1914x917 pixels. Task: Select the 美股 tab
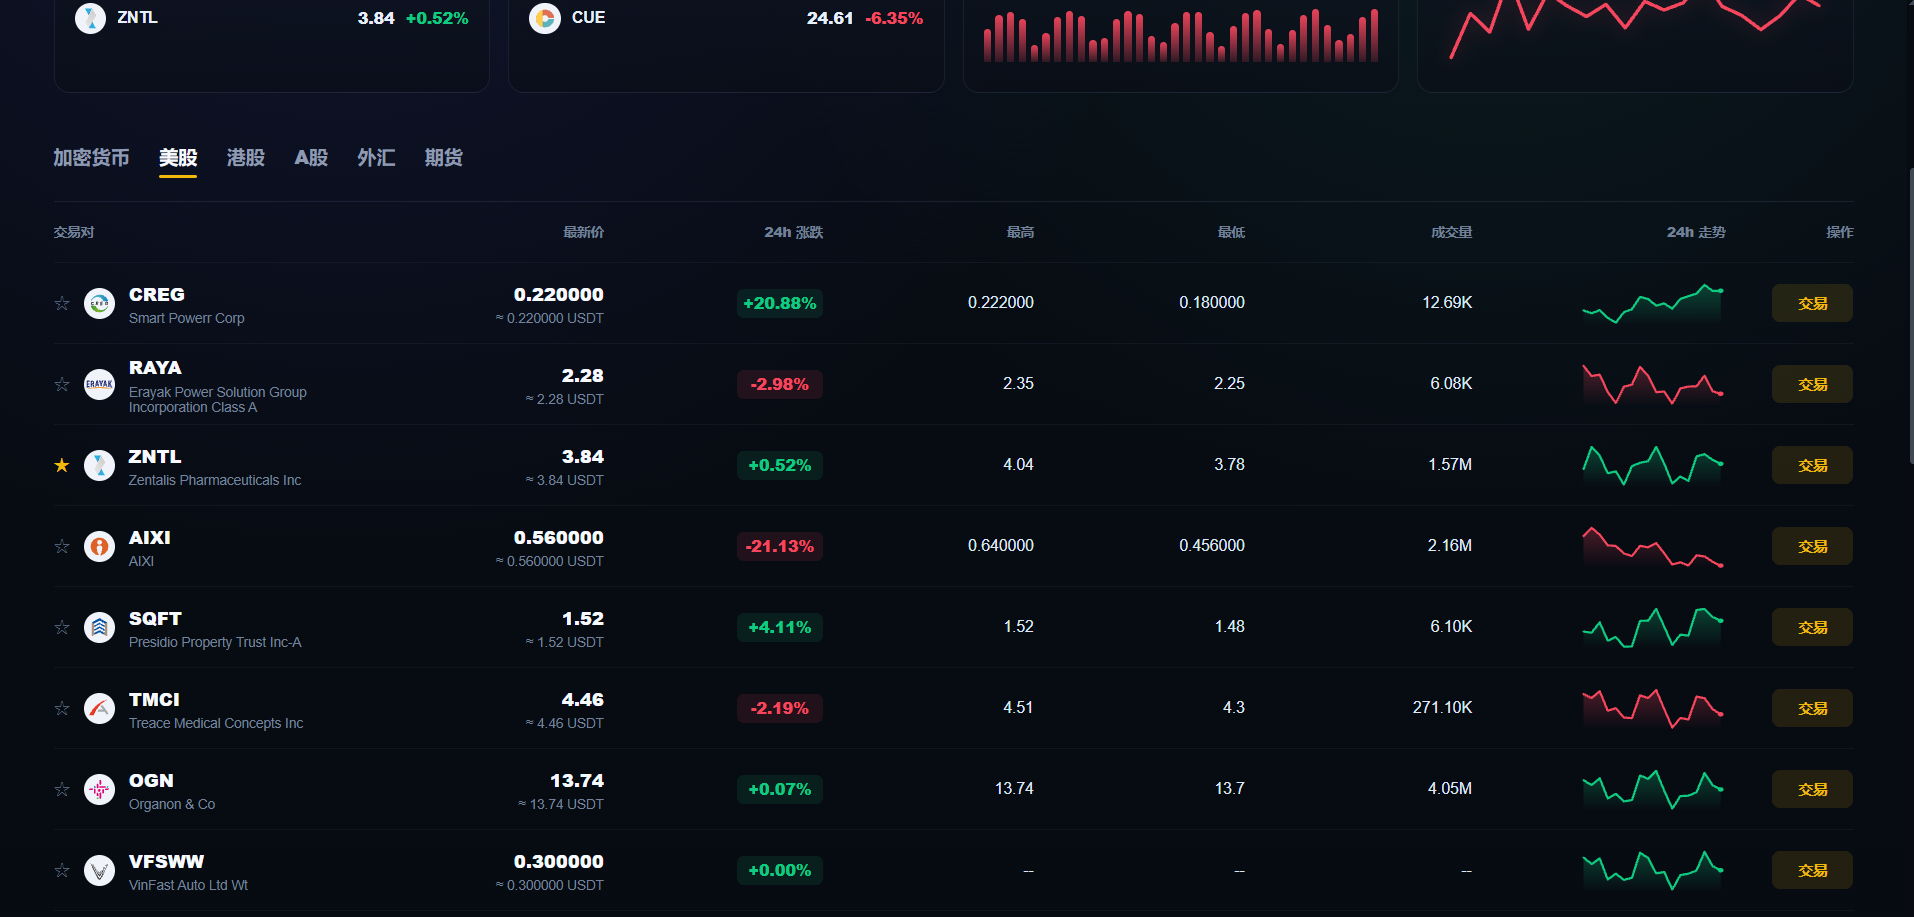pyautogui.click(x=178, y=158)
